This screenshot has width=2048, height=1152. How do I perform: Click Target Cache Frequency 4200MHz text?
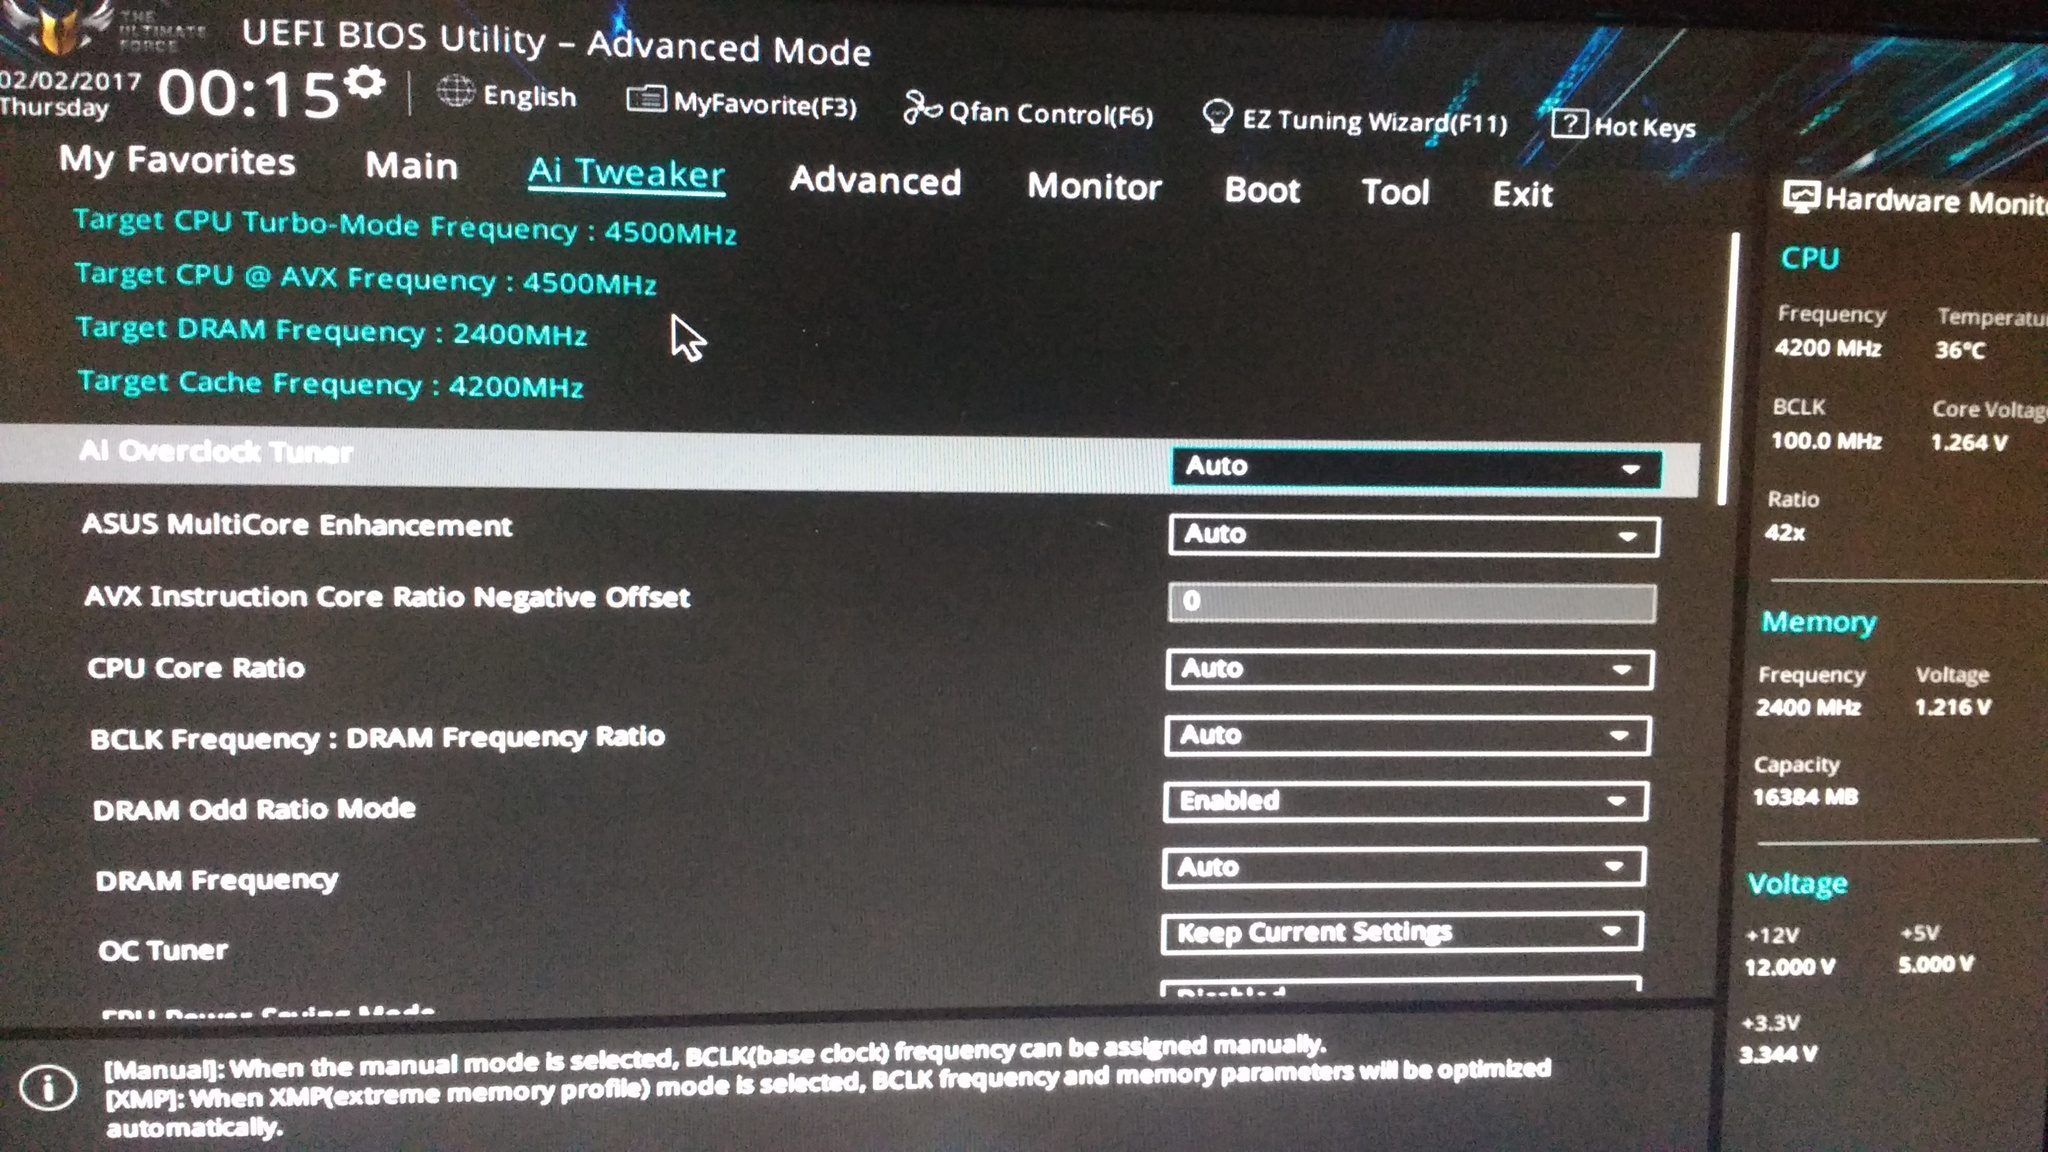point(330,384)
